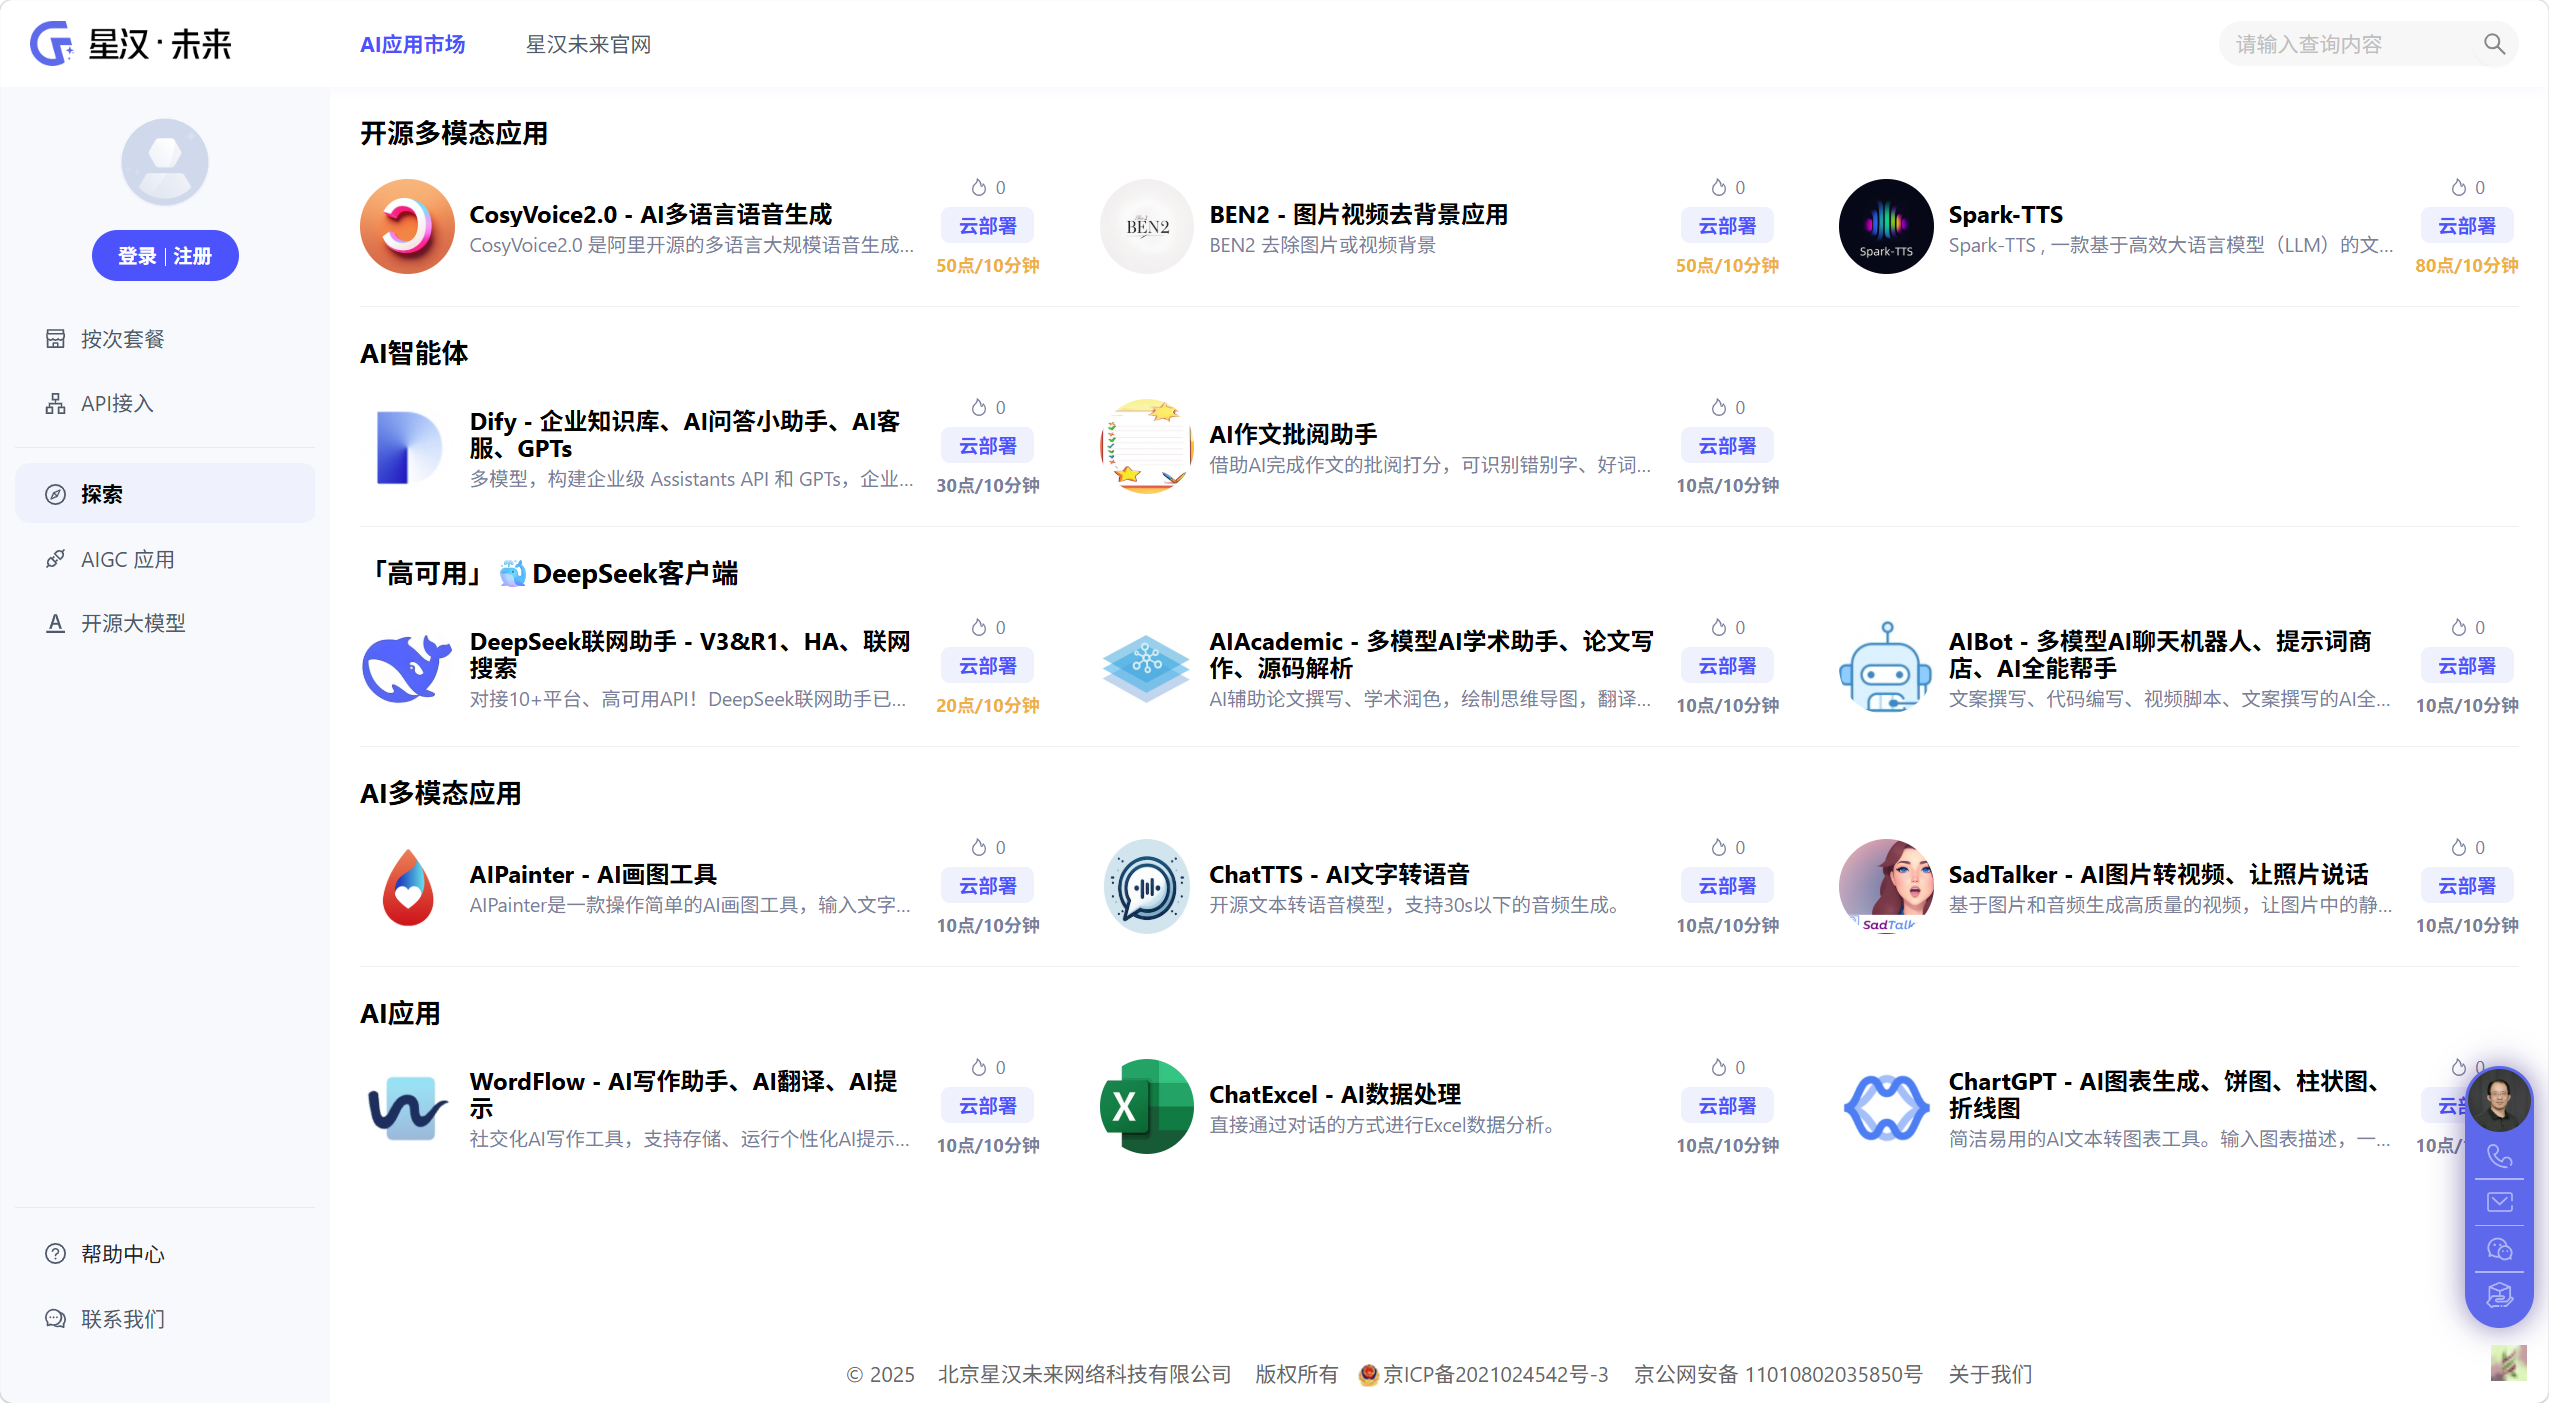Click the bottom cube icon in floating widget

point(2500,1295)
